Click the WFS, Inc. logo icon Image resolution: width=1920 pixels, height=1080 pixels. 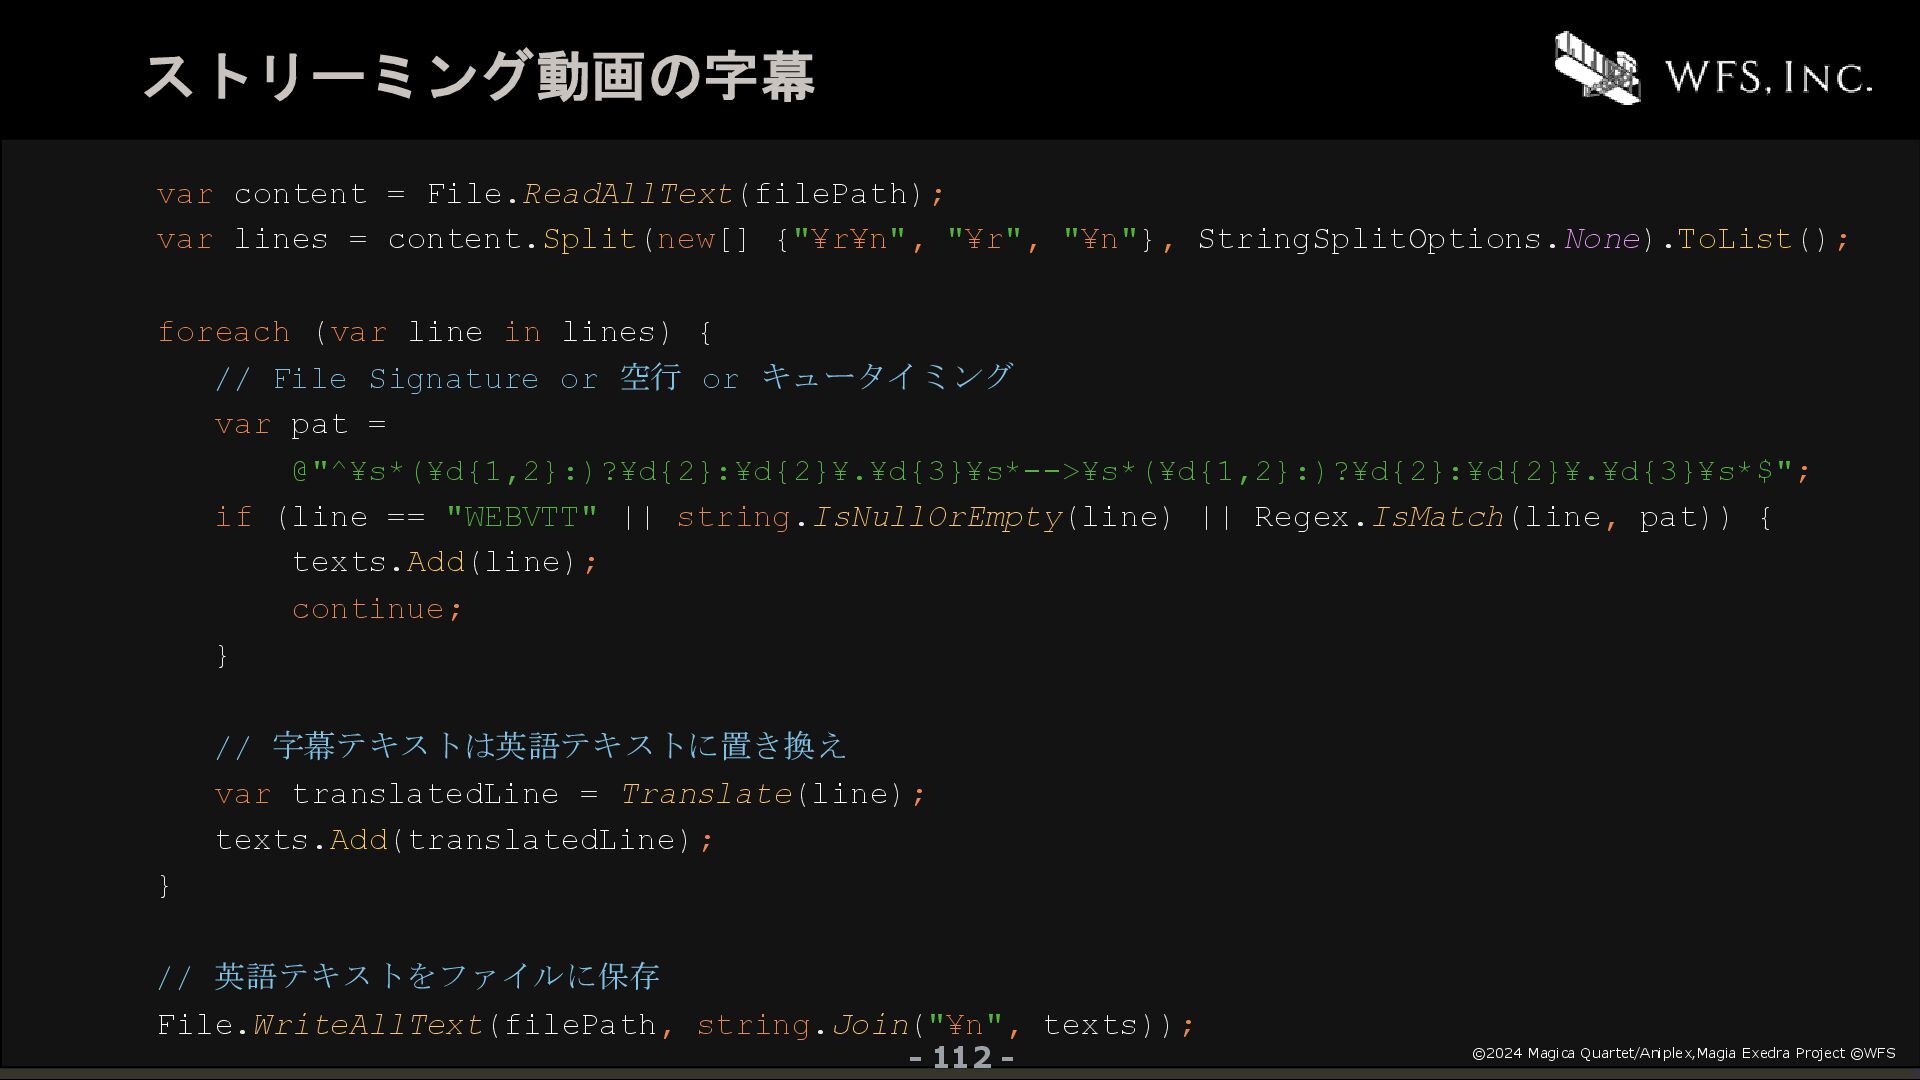coord(1597,67)
